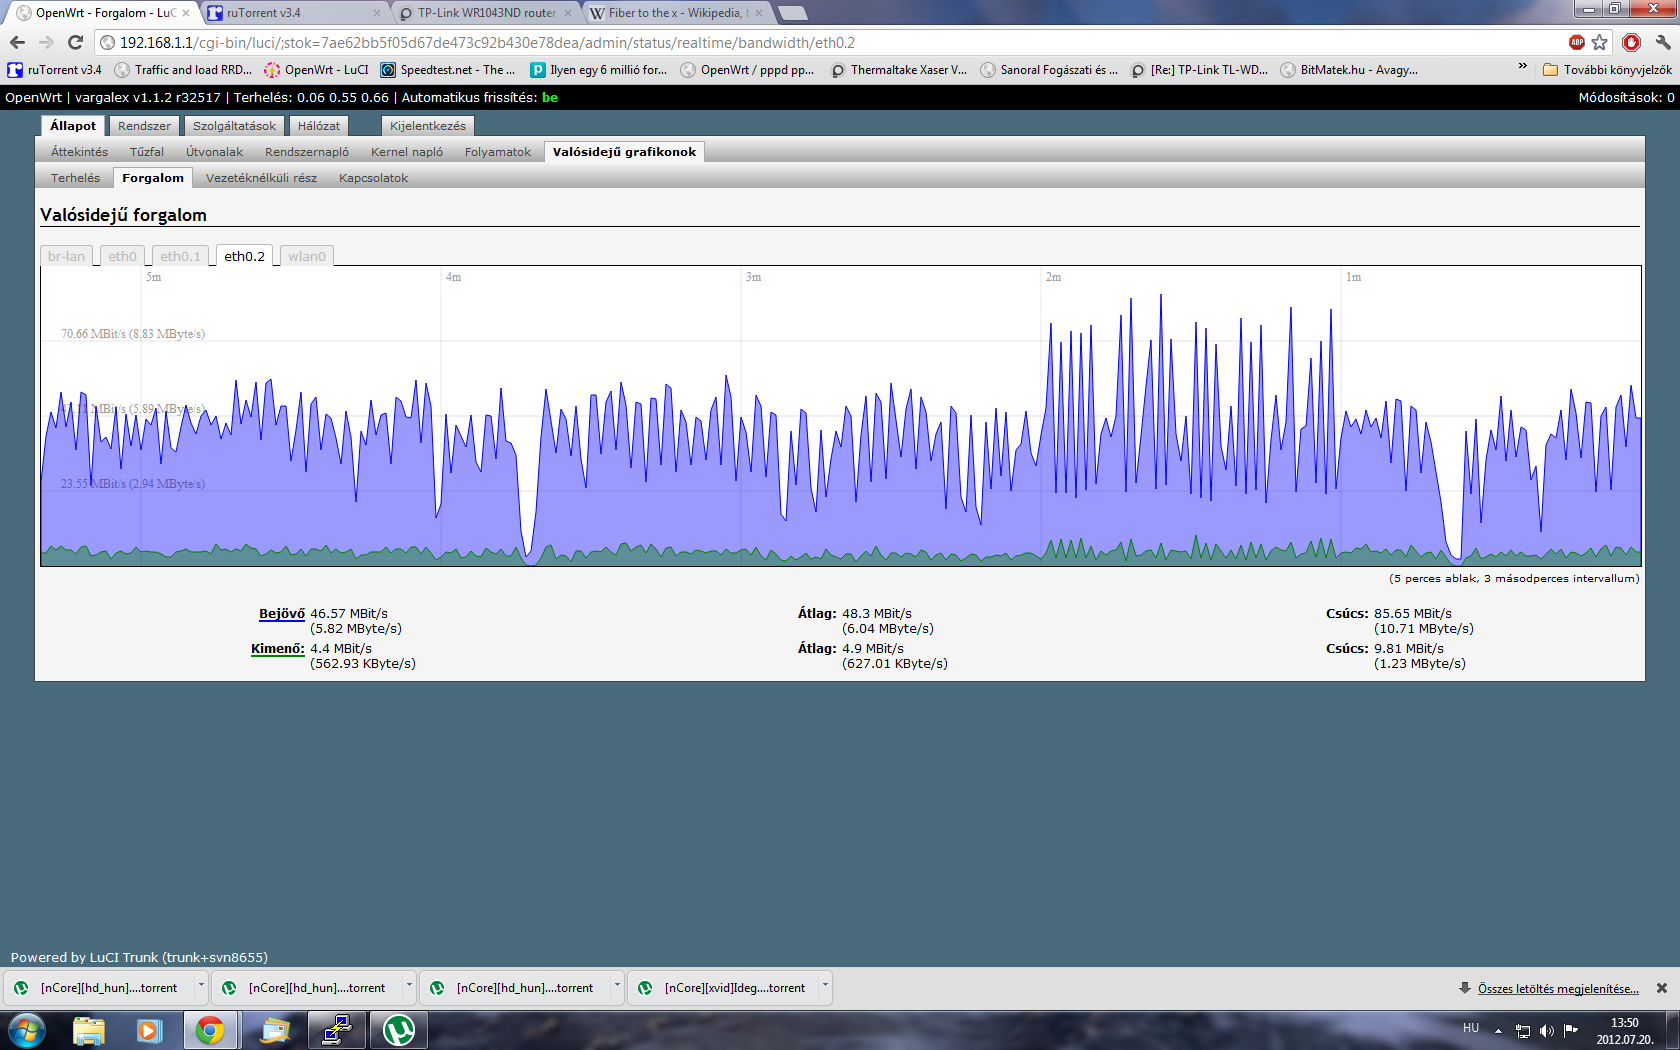Select the Rendszer main tab
1680x1050 pixels.
click(x=144, y=126)
